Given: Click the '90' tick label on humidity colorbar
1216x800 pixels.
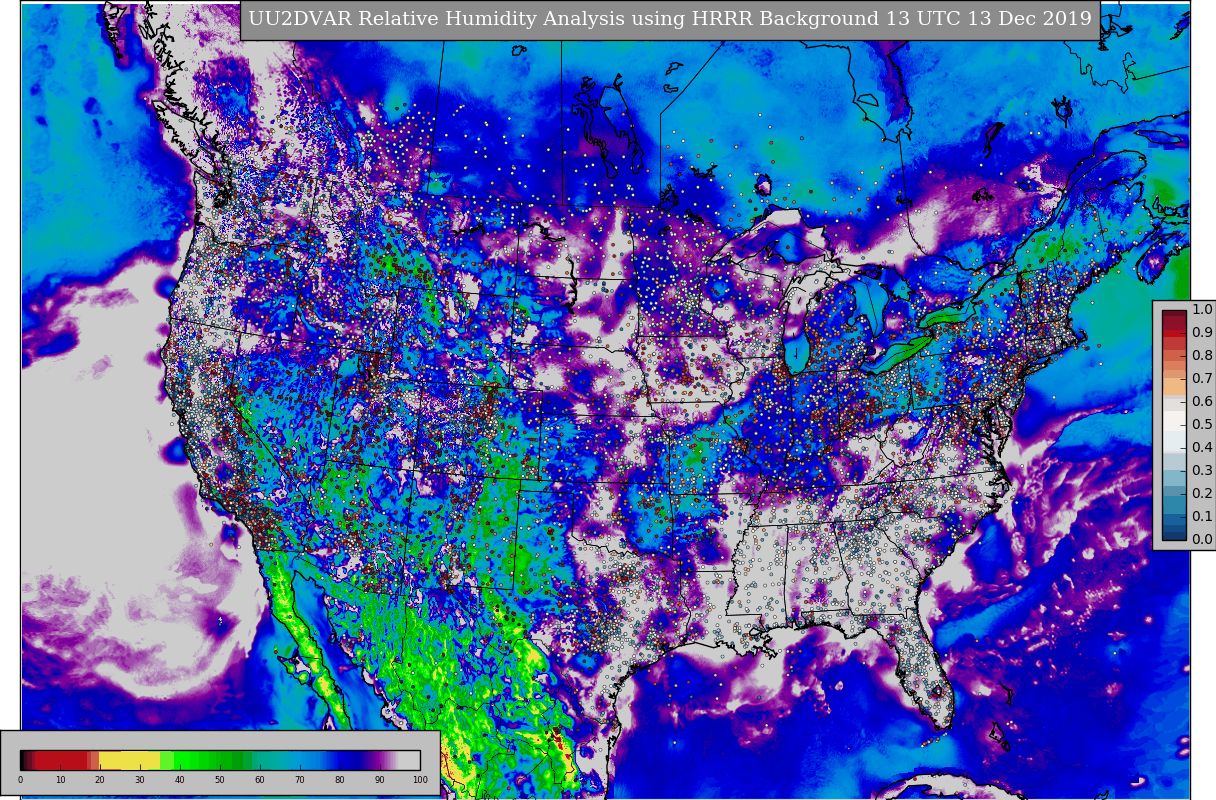Looking at the screenshot, I should pos(380,780).
